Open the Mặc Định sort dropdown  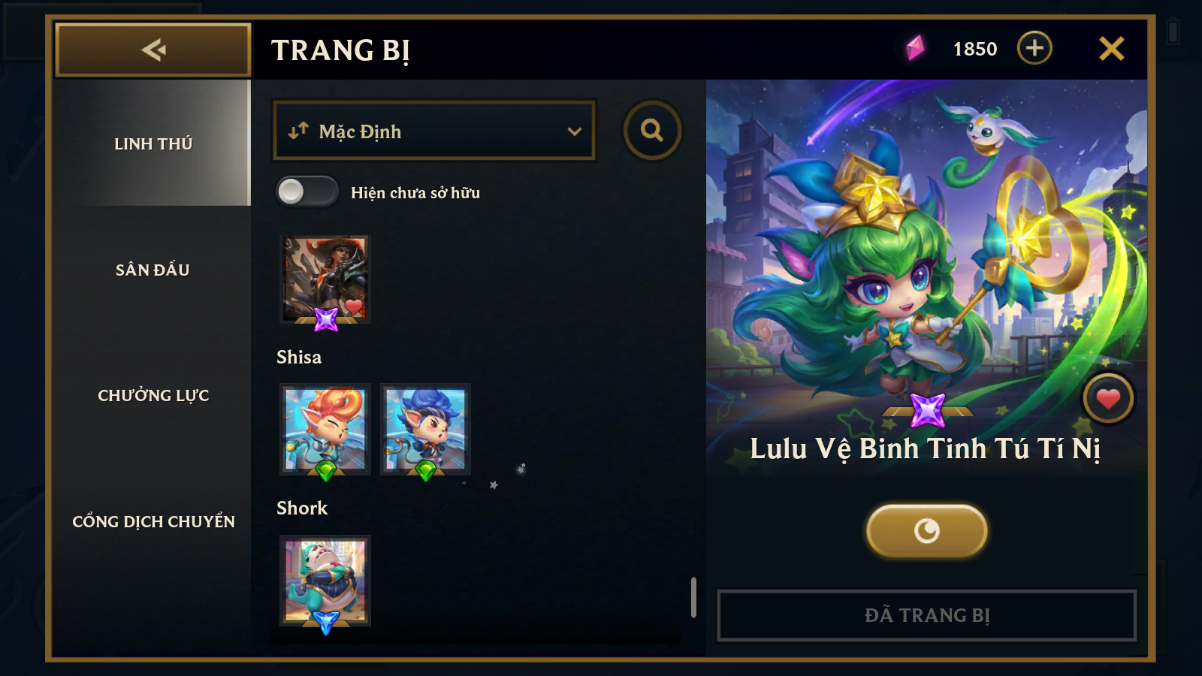(x=434, y=131)
